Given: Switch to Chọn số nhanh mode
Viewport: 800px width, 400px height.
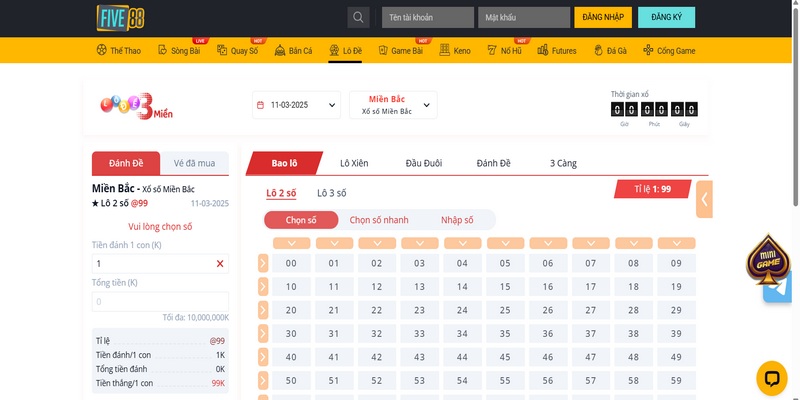Looking at the screenshot, I should click(379, 220).
